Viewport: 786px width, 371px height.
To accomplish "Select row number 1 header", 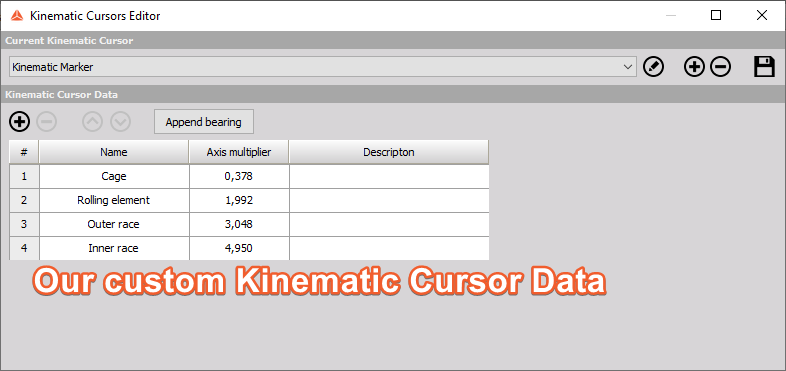I will coord(24,176).
